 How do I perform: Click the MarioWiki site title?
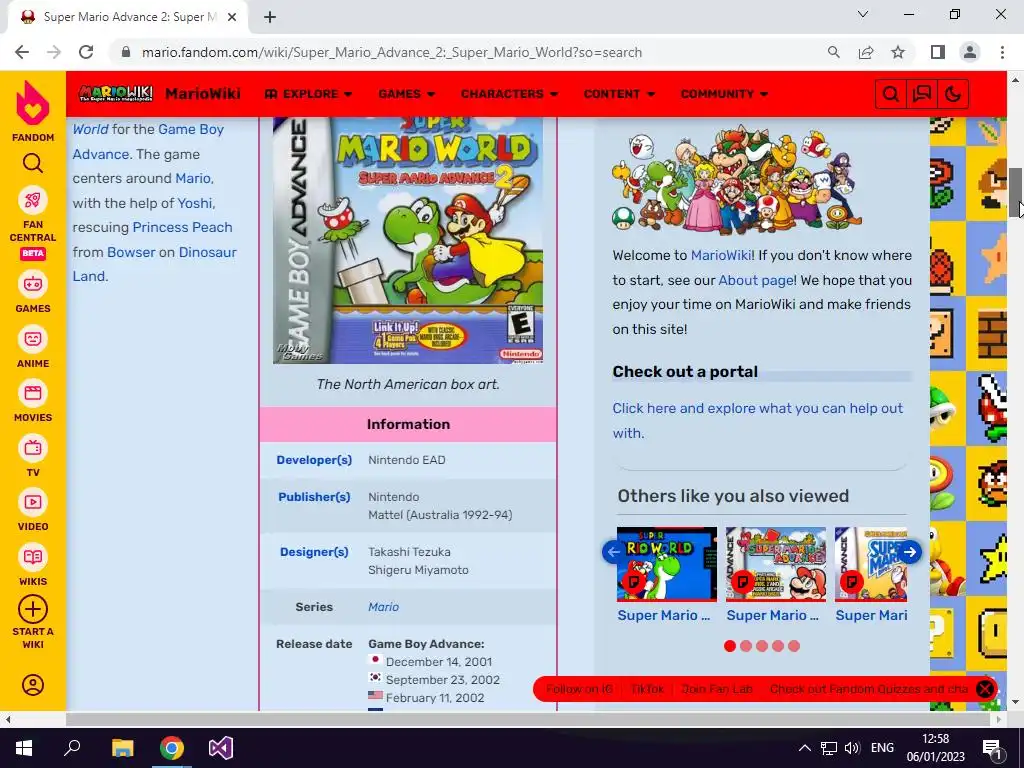(x=202, y=94)
